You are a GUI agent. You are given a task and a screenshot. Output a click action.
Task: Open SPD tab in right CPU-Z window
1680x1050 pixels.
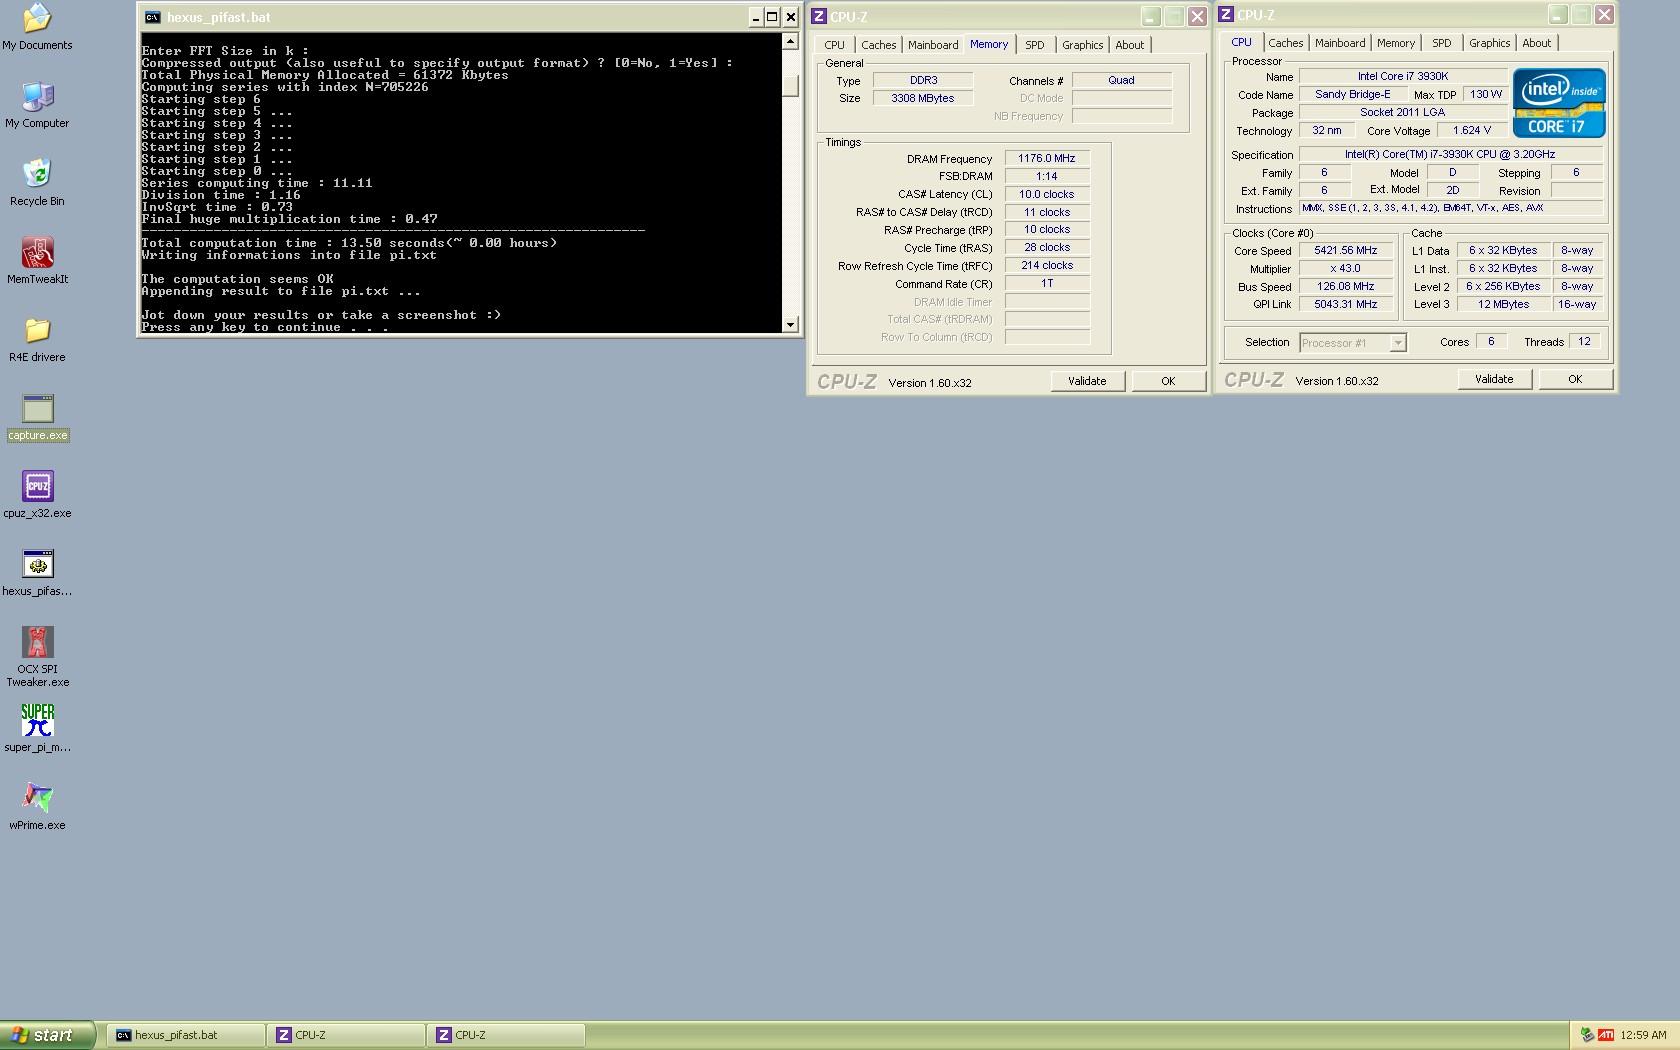point(1441,43)
